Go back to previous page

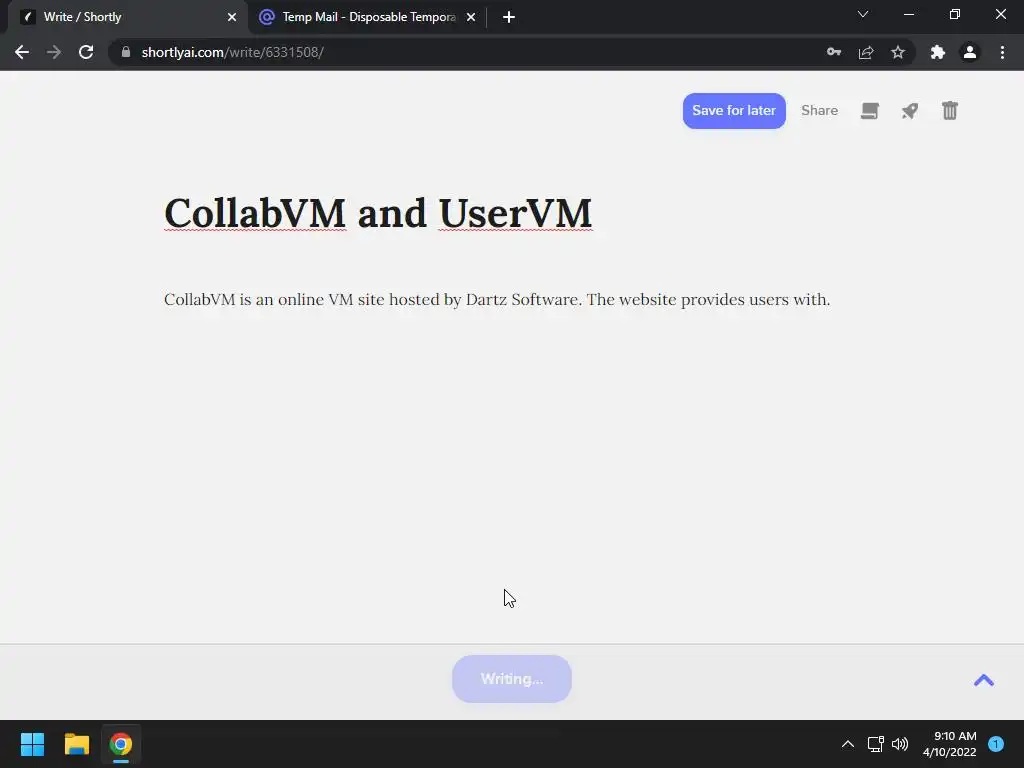[22, 52]
